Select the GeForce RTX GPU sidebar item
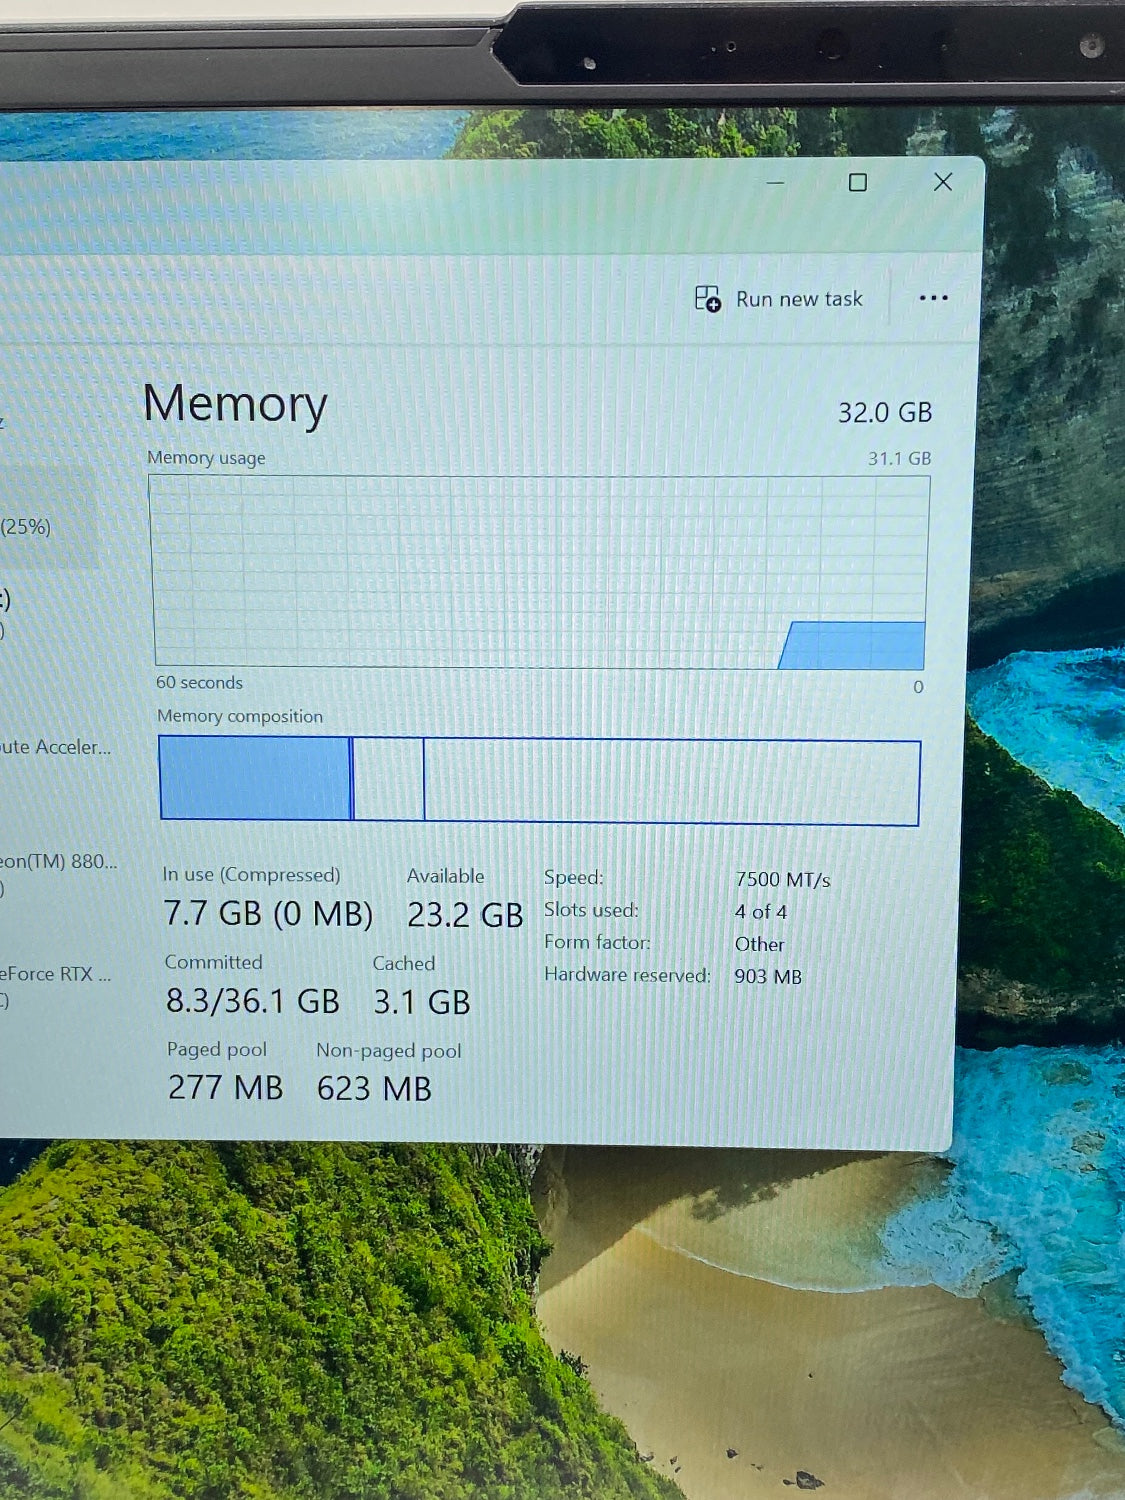The height and width of the screenshot is (1500, 1125). click(x=55, y=974)
